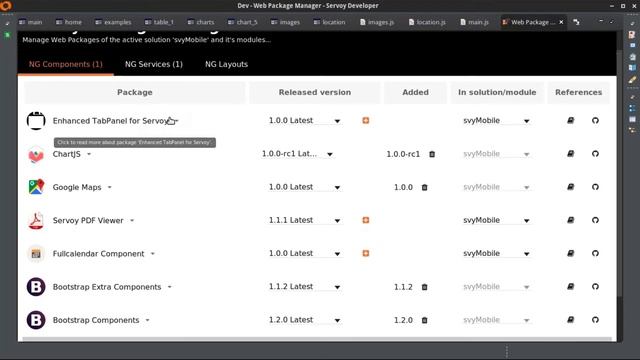This screenshot has width=640, height=360.
Task: Open the location form editor tab
Action: coord(329,22)
